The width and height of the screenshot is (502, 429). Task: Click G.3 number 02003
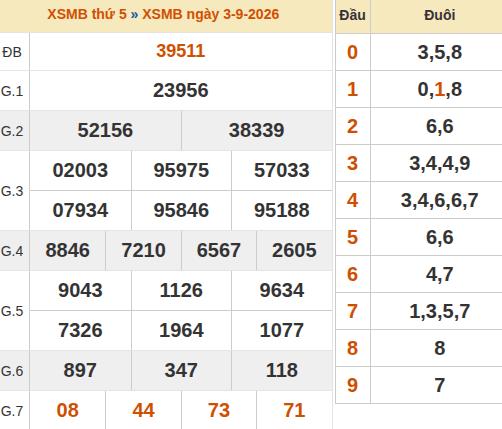tap(80, 170)
